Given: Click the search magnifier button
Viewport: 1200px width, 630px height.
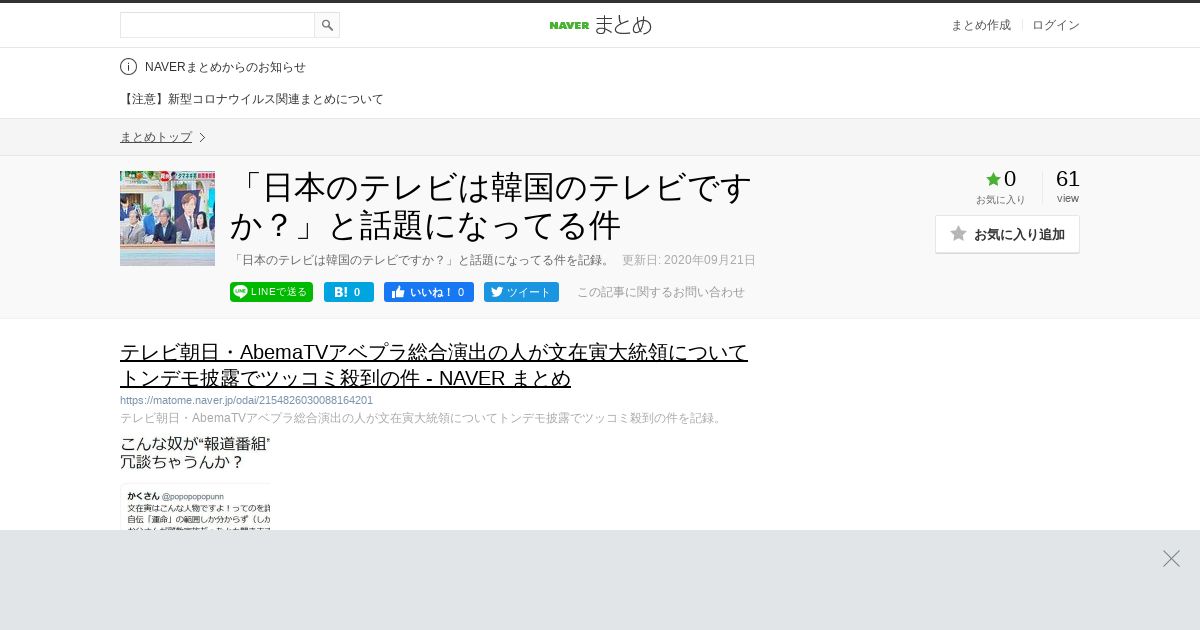Looking at the screenshot, I should pyautogui.click(x=327, y=25).
